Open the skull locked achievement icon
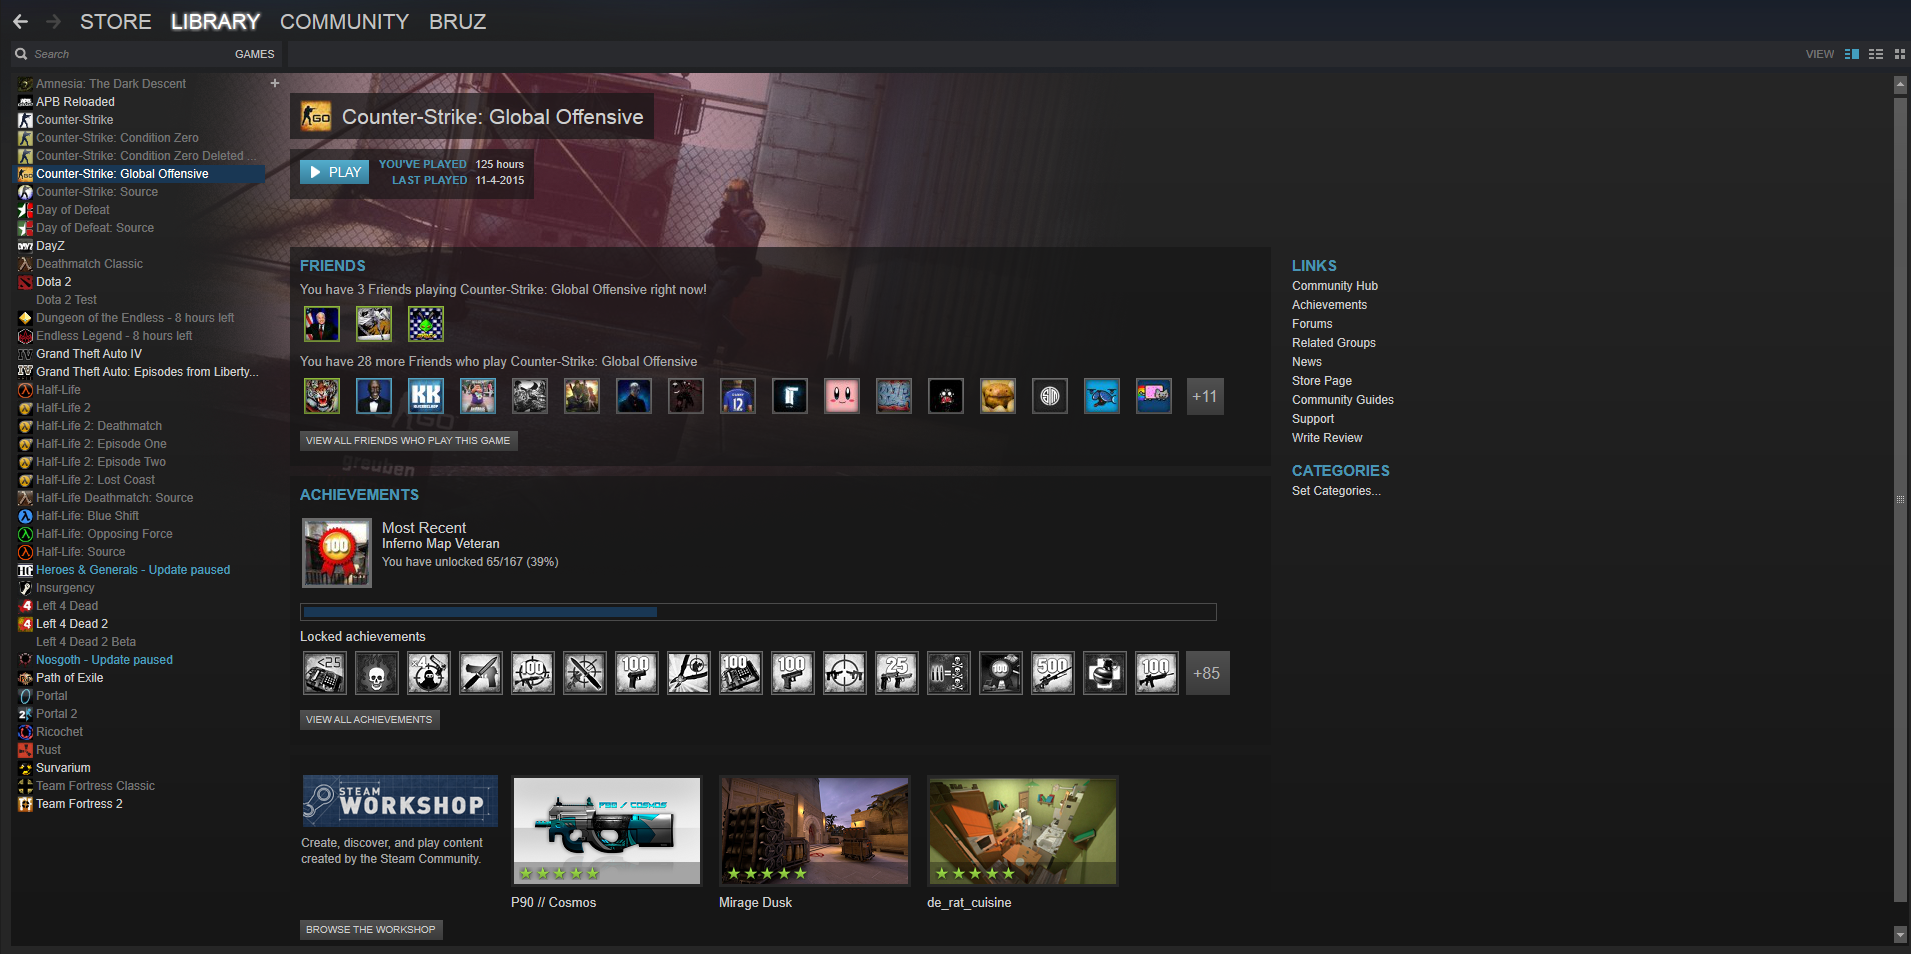Viewport: 1911px width, 954px height. [377, 673]
